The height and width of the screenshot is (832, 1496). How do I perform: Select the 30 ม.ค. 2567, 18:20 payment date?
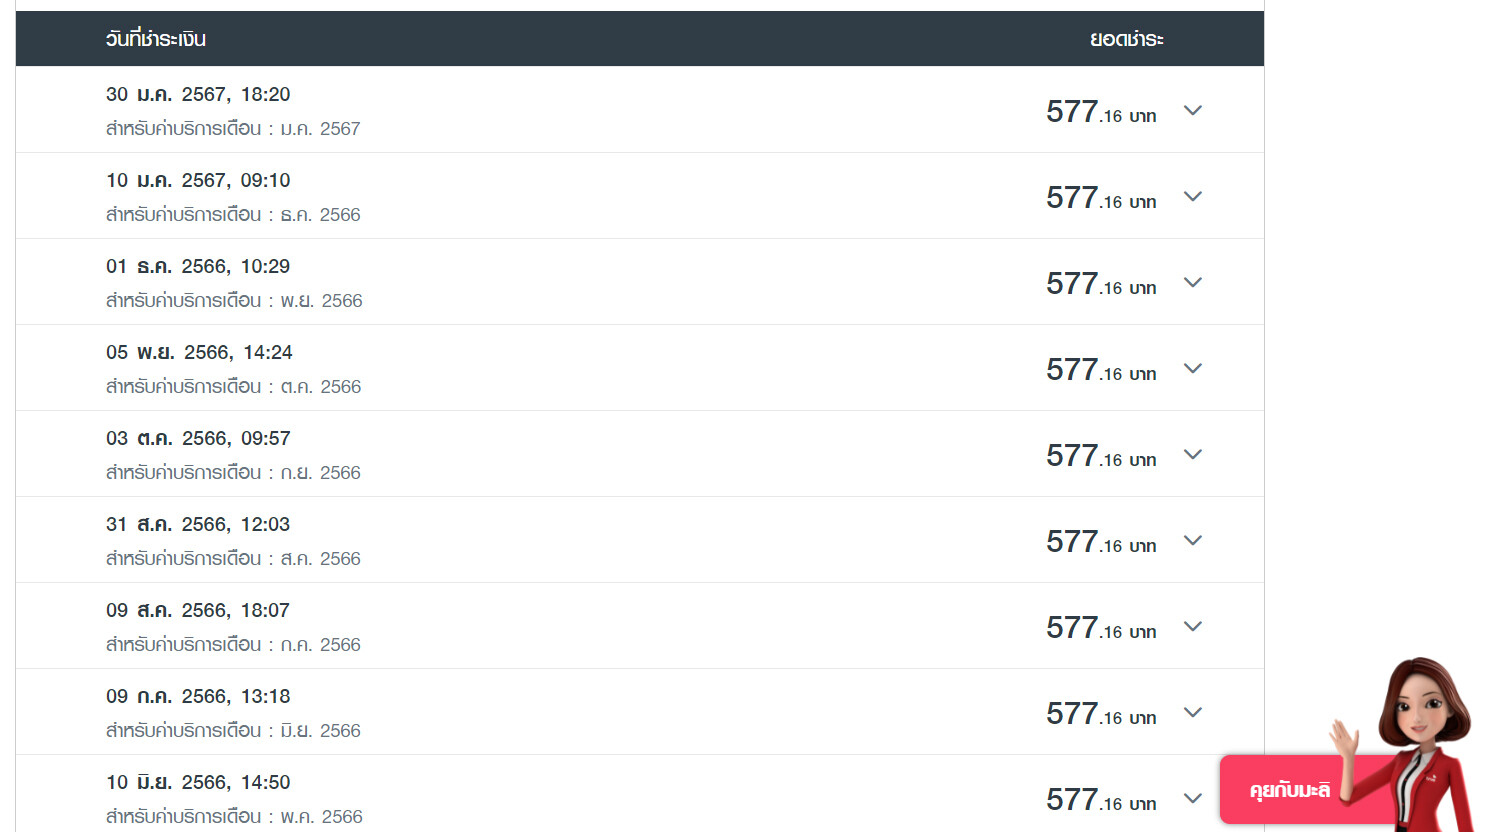(198, 94)
